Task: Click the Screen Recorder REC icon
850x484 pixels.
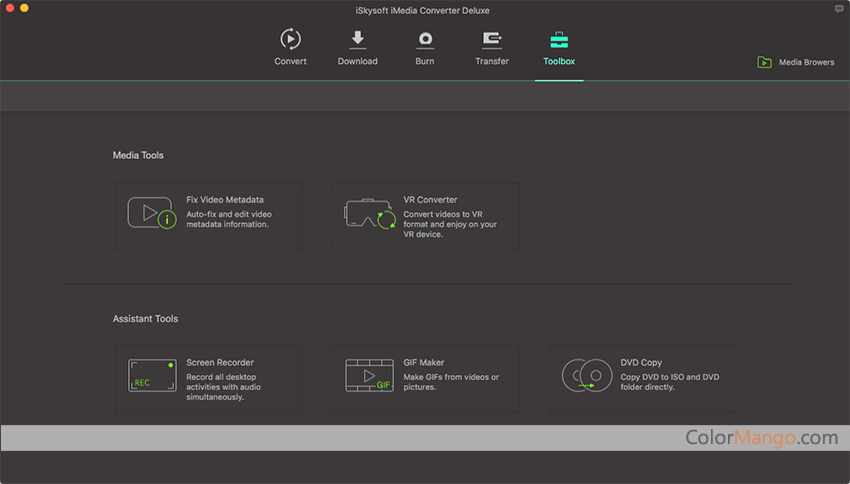Action: [x=152, y=375]
